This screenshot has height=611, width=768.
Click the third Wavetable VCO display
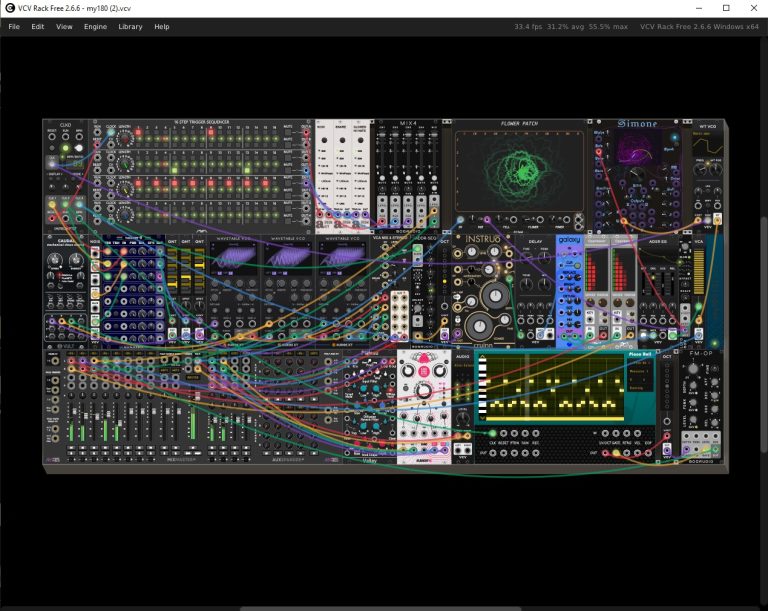342,257
